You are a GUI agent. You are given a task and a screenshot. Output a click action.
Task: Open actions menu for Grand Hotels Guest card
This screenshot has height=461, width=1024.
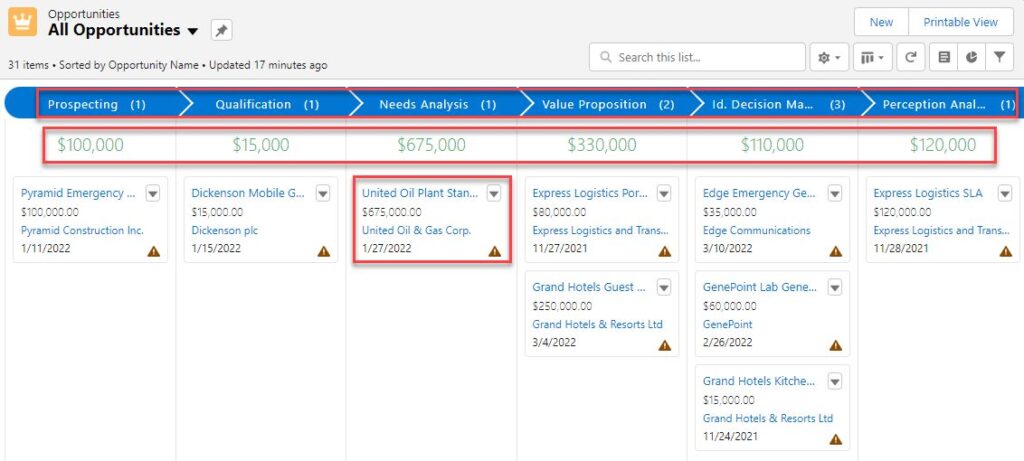click(x=664, y=287)
